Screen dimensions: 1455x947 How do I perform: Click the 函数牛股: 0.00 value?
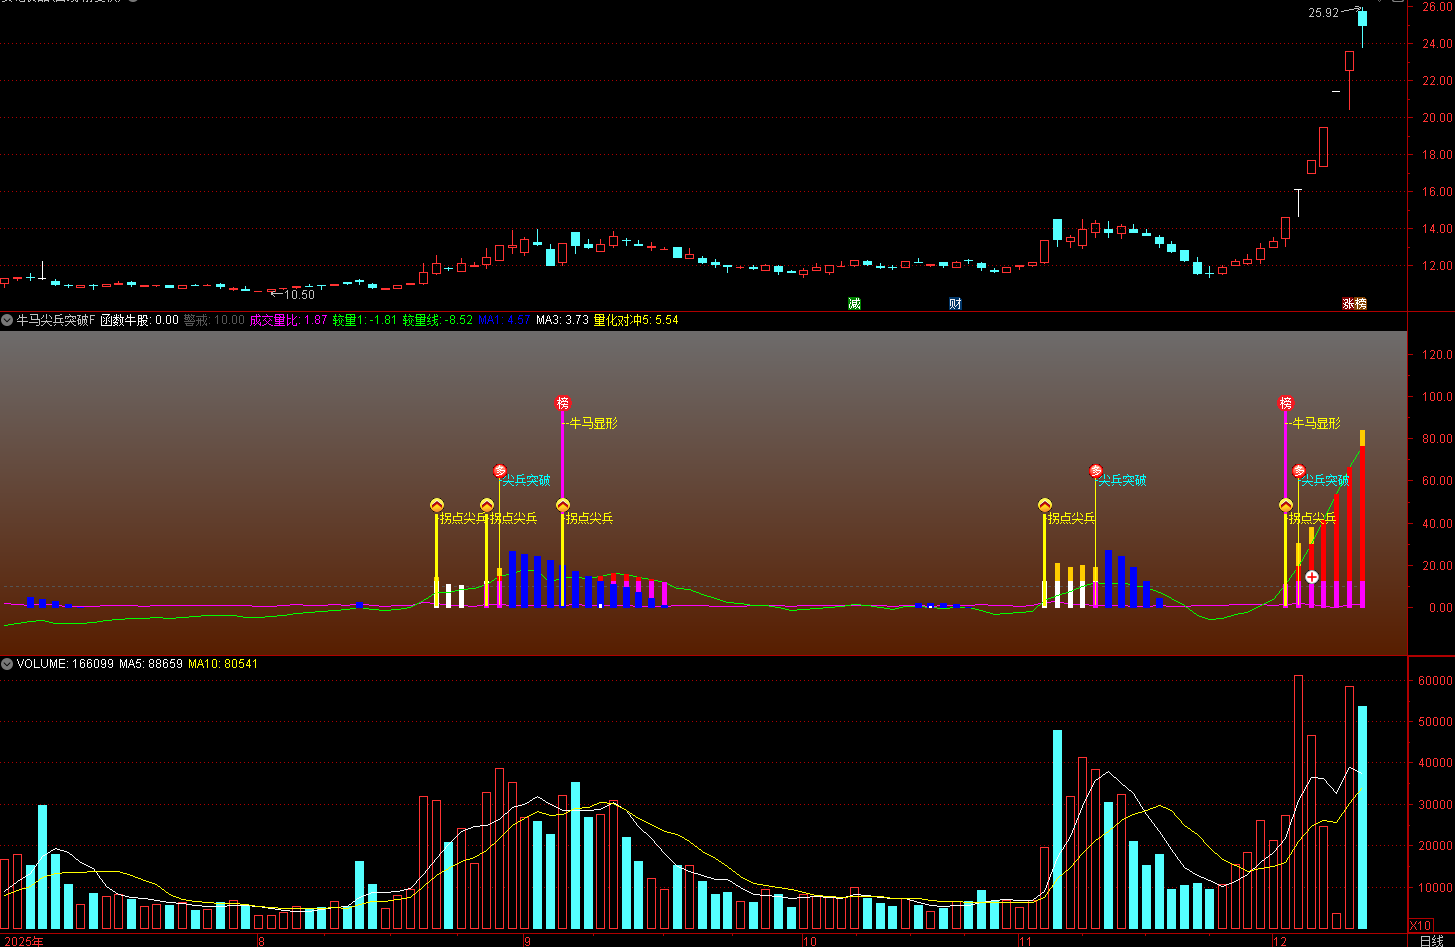(139, 320)
